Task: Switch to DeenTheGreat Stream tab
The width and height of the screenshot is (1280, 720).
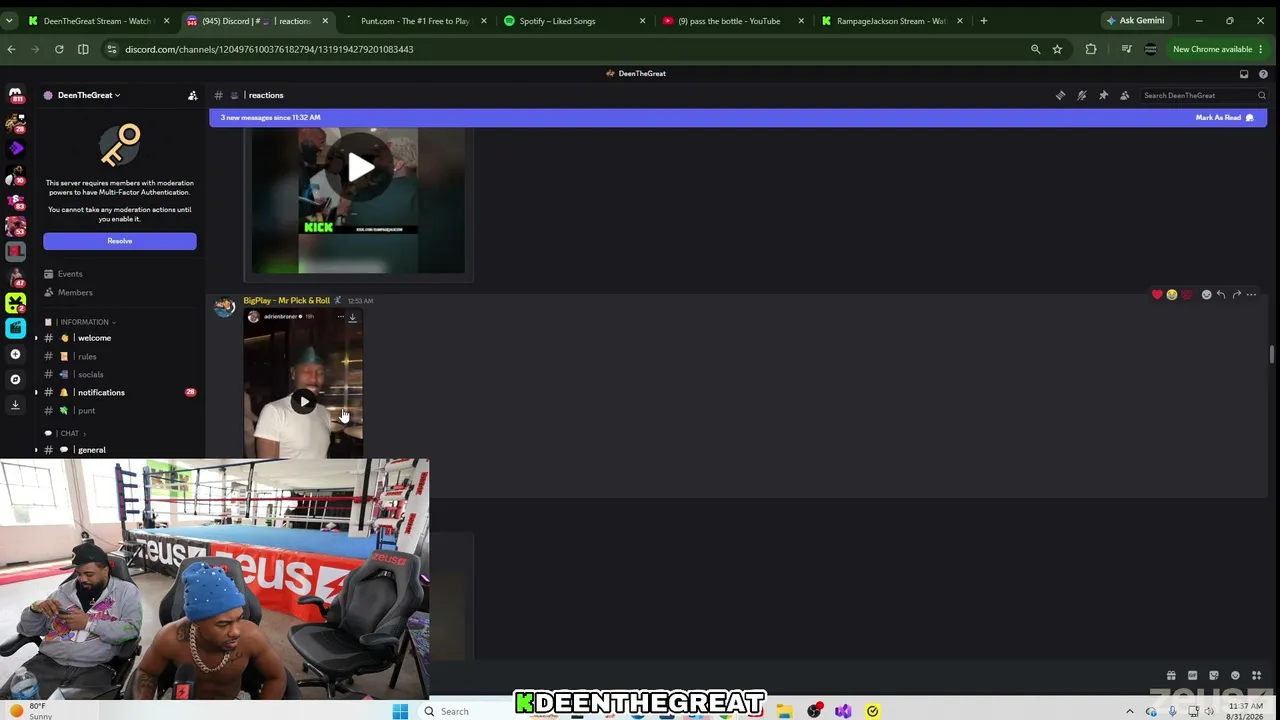Action: click(x=98, y=21)
